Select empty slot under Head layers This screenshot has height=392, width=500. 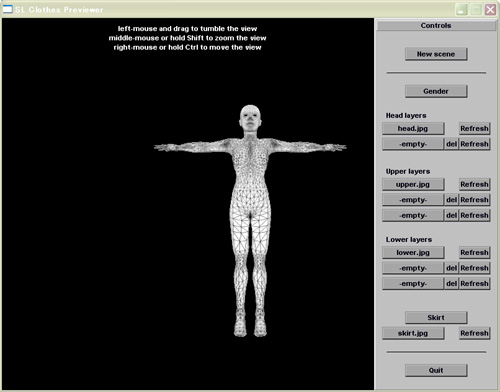click(413, 144)
